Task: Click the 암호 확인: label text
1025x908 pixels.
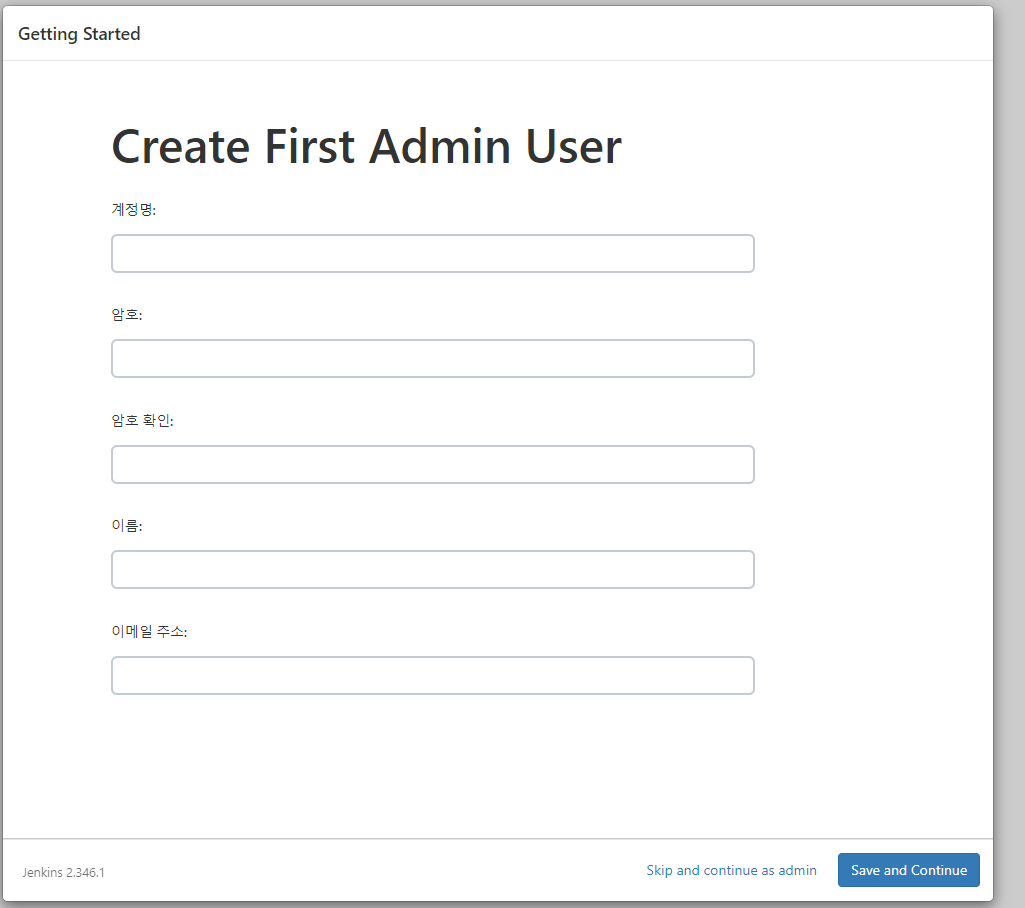Action: (142, 421)
